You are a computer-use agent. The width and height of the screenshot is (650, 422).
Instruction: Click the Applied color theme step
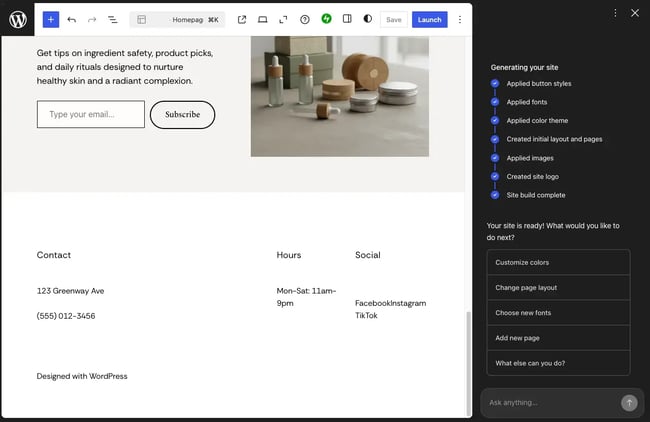coord(537,120)
